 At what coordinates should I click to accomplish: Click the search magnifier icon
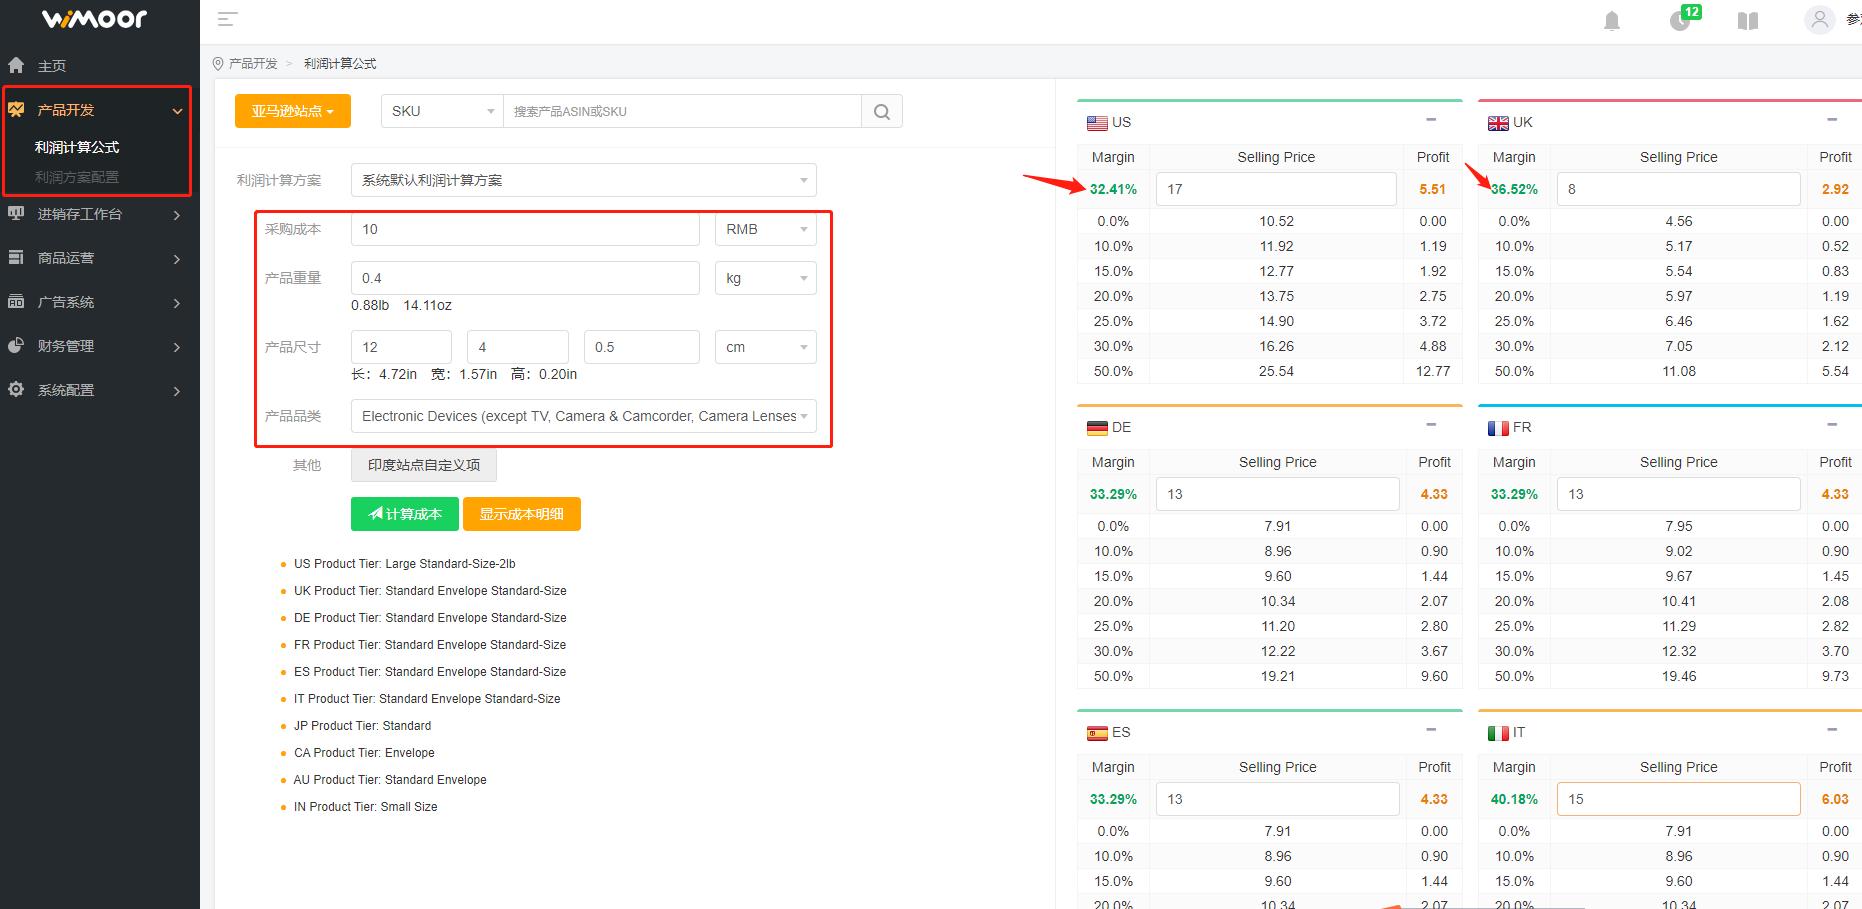point(881,111)
